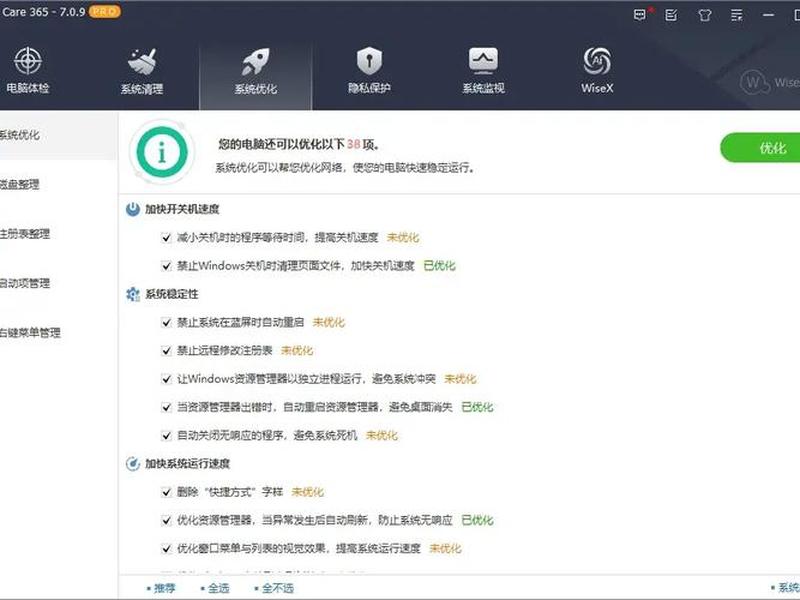
Task: Open the skin shirt icon in title bar
Action: (x=705, y=15)
